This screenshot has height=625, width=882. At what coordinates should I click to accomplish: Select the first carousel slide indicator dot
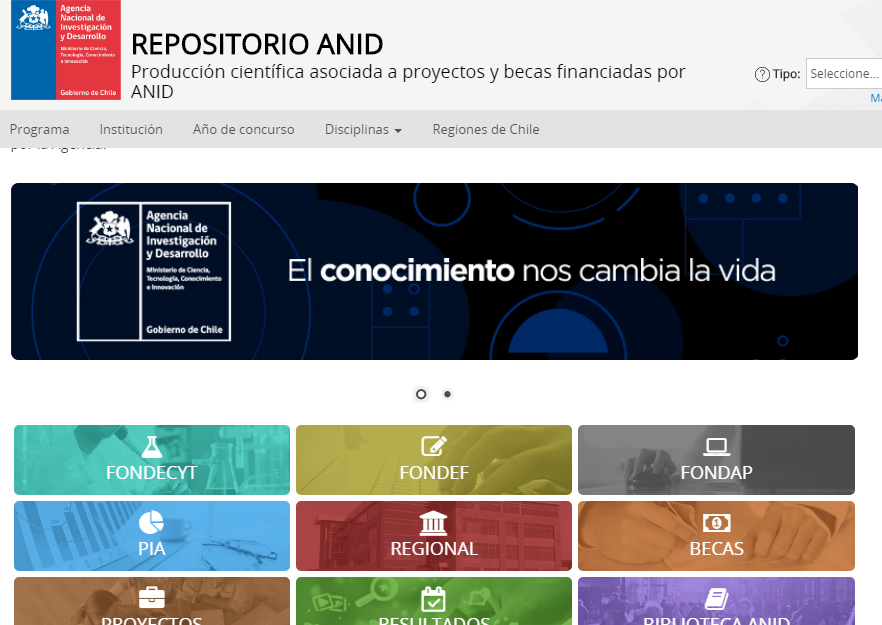click(x=421, y=394)
